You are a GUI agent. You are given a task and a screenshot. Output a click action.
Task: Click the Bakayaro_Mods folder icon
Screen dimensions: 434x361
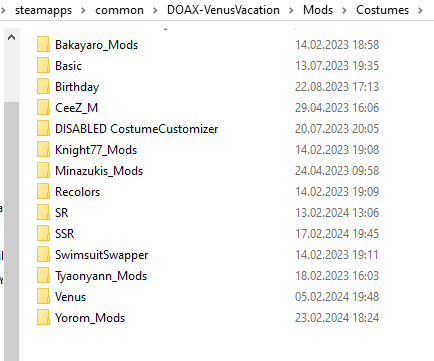pos(43,45)
